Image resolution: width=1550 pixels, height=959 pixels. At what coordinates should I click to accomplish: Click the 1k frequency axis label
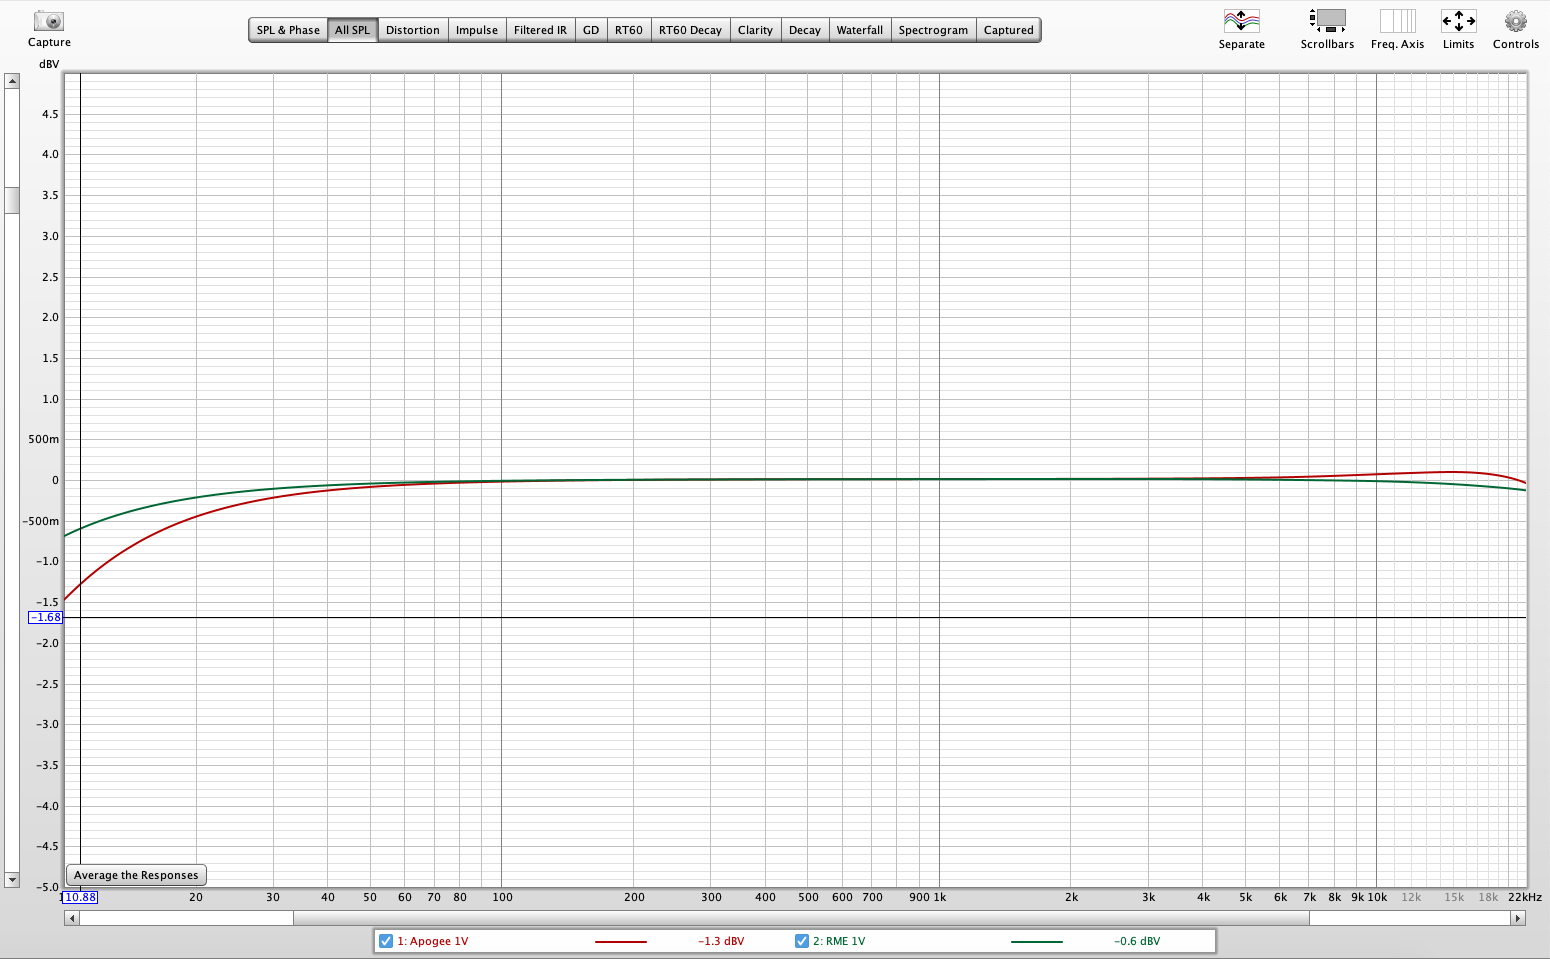click(940, 897)
